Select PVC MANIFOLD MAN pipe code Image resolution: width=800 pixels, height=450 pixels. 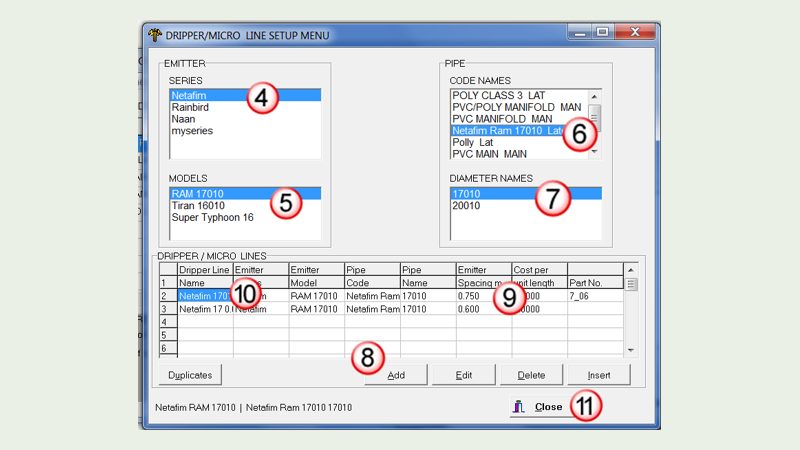[519, 119]
